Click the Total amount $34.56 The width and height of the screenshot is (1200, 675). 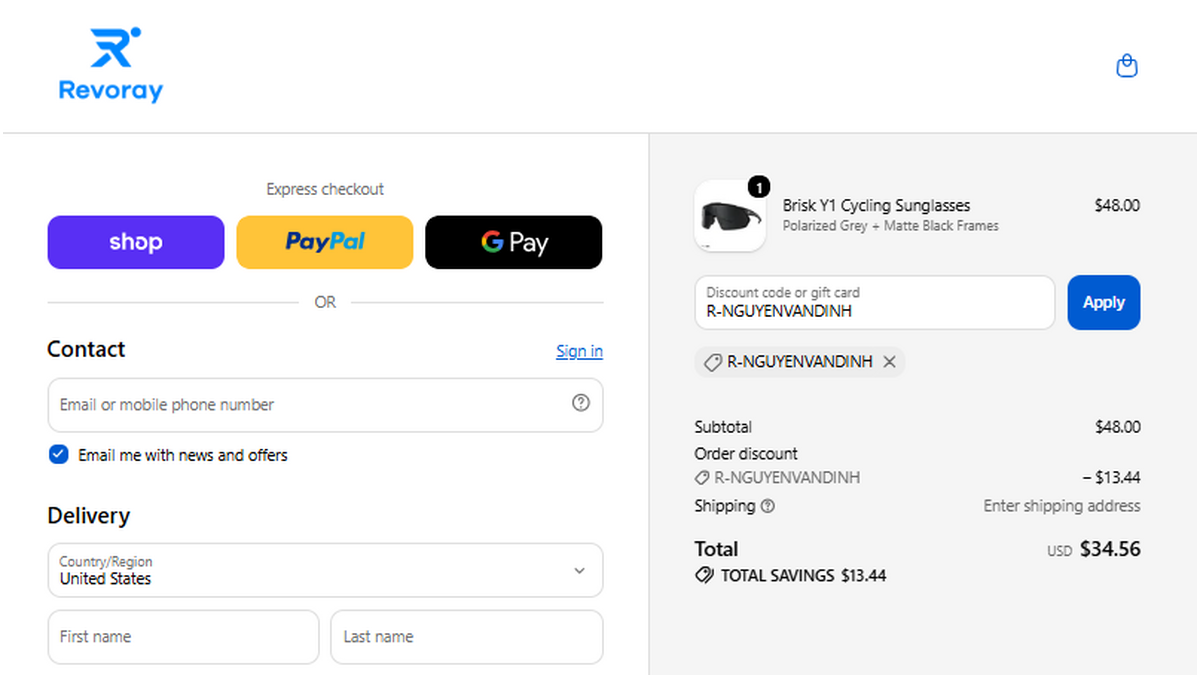[1110, 549]
